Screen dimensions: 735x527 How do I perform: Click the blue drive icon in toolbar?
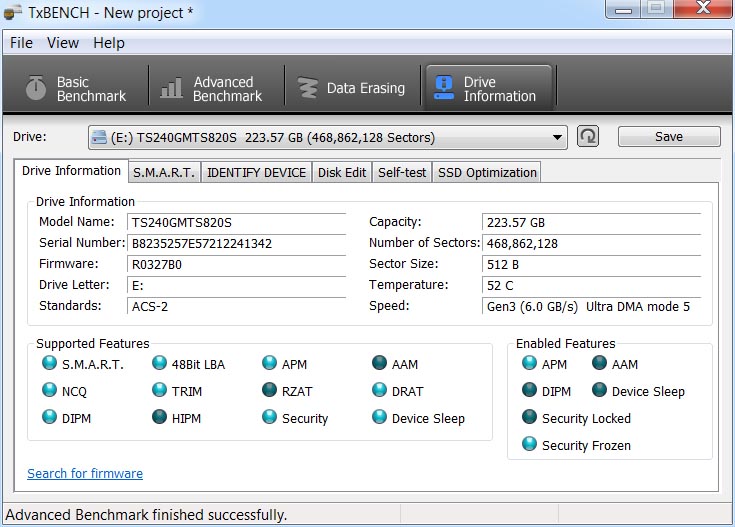[444, 88]
